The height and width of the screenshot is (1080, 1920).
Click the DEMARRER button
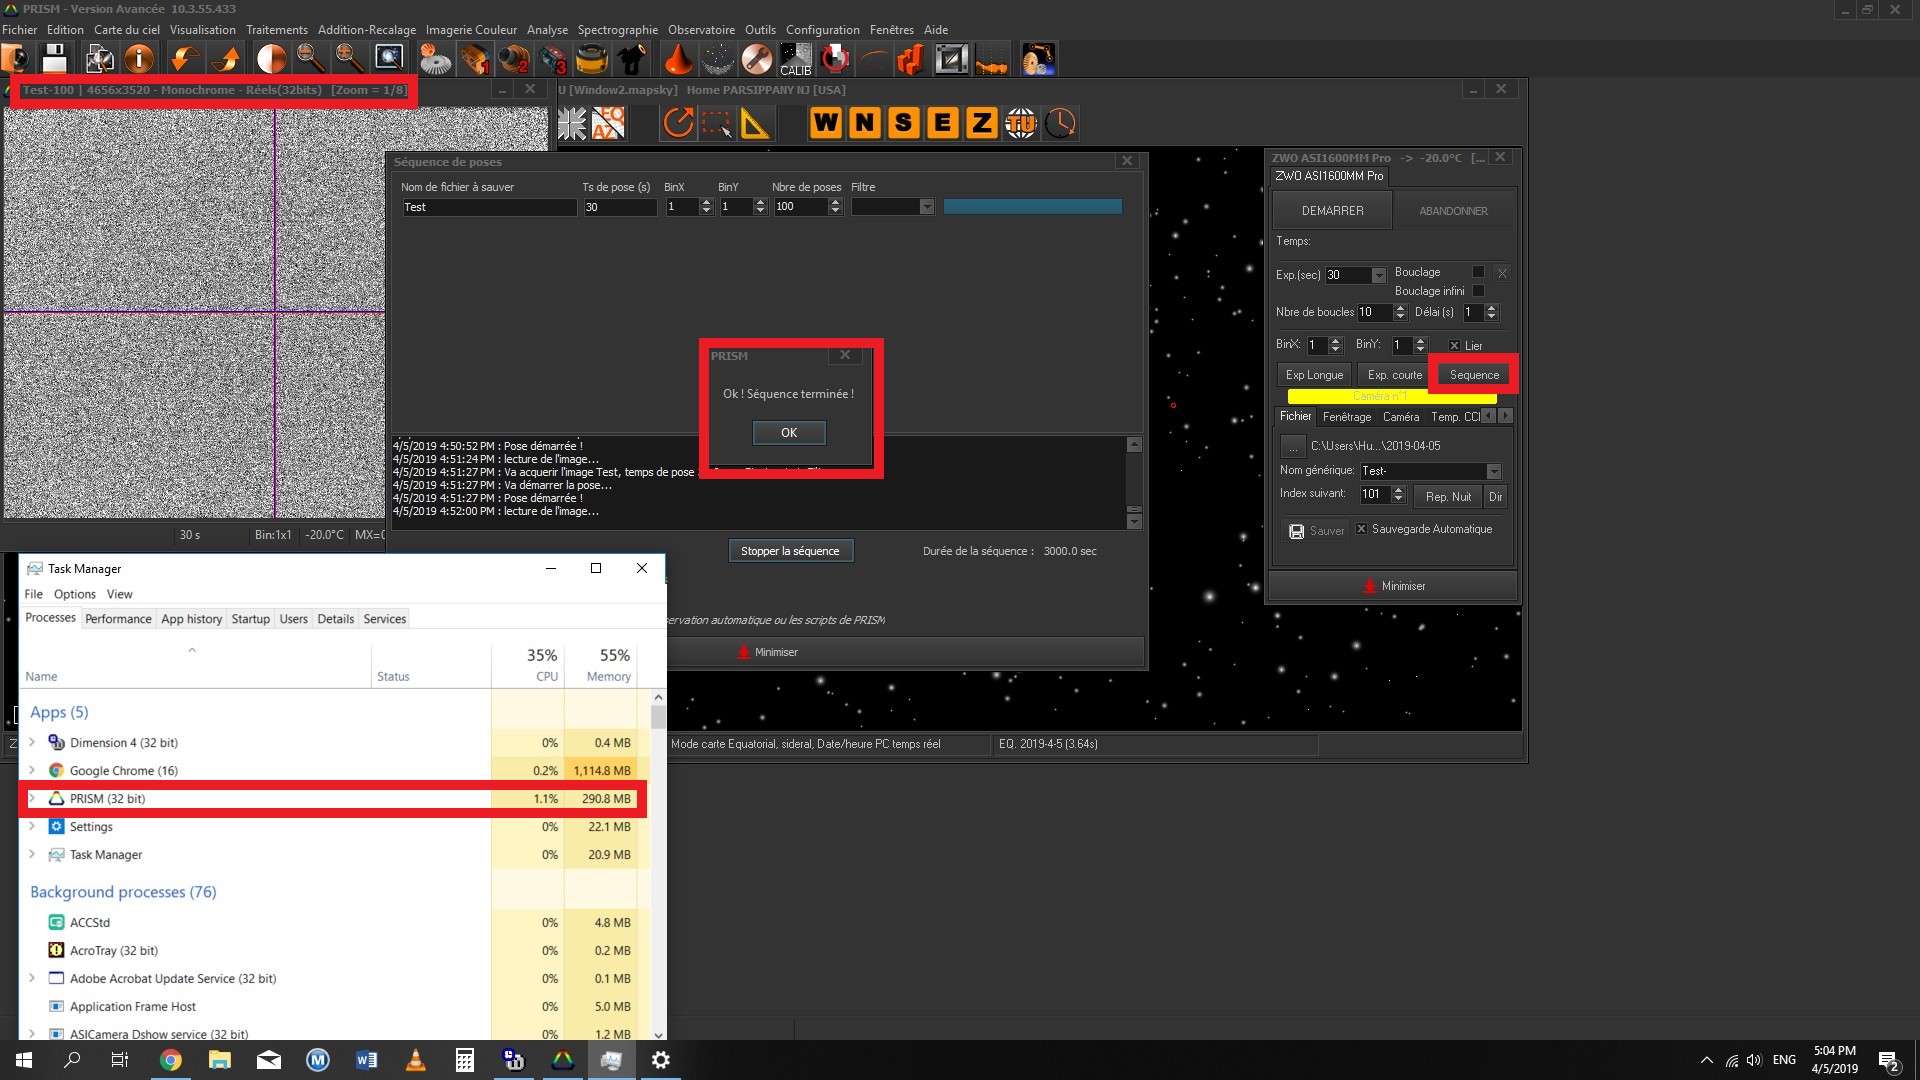point(1332,211)
